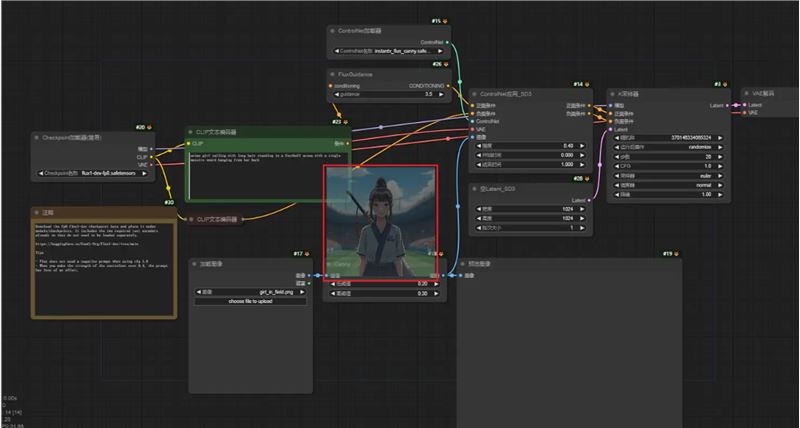Click the CLIP output port on Checkpoint loader
Image resolution: width=800 pixels, height=428 pixels.
152,157
